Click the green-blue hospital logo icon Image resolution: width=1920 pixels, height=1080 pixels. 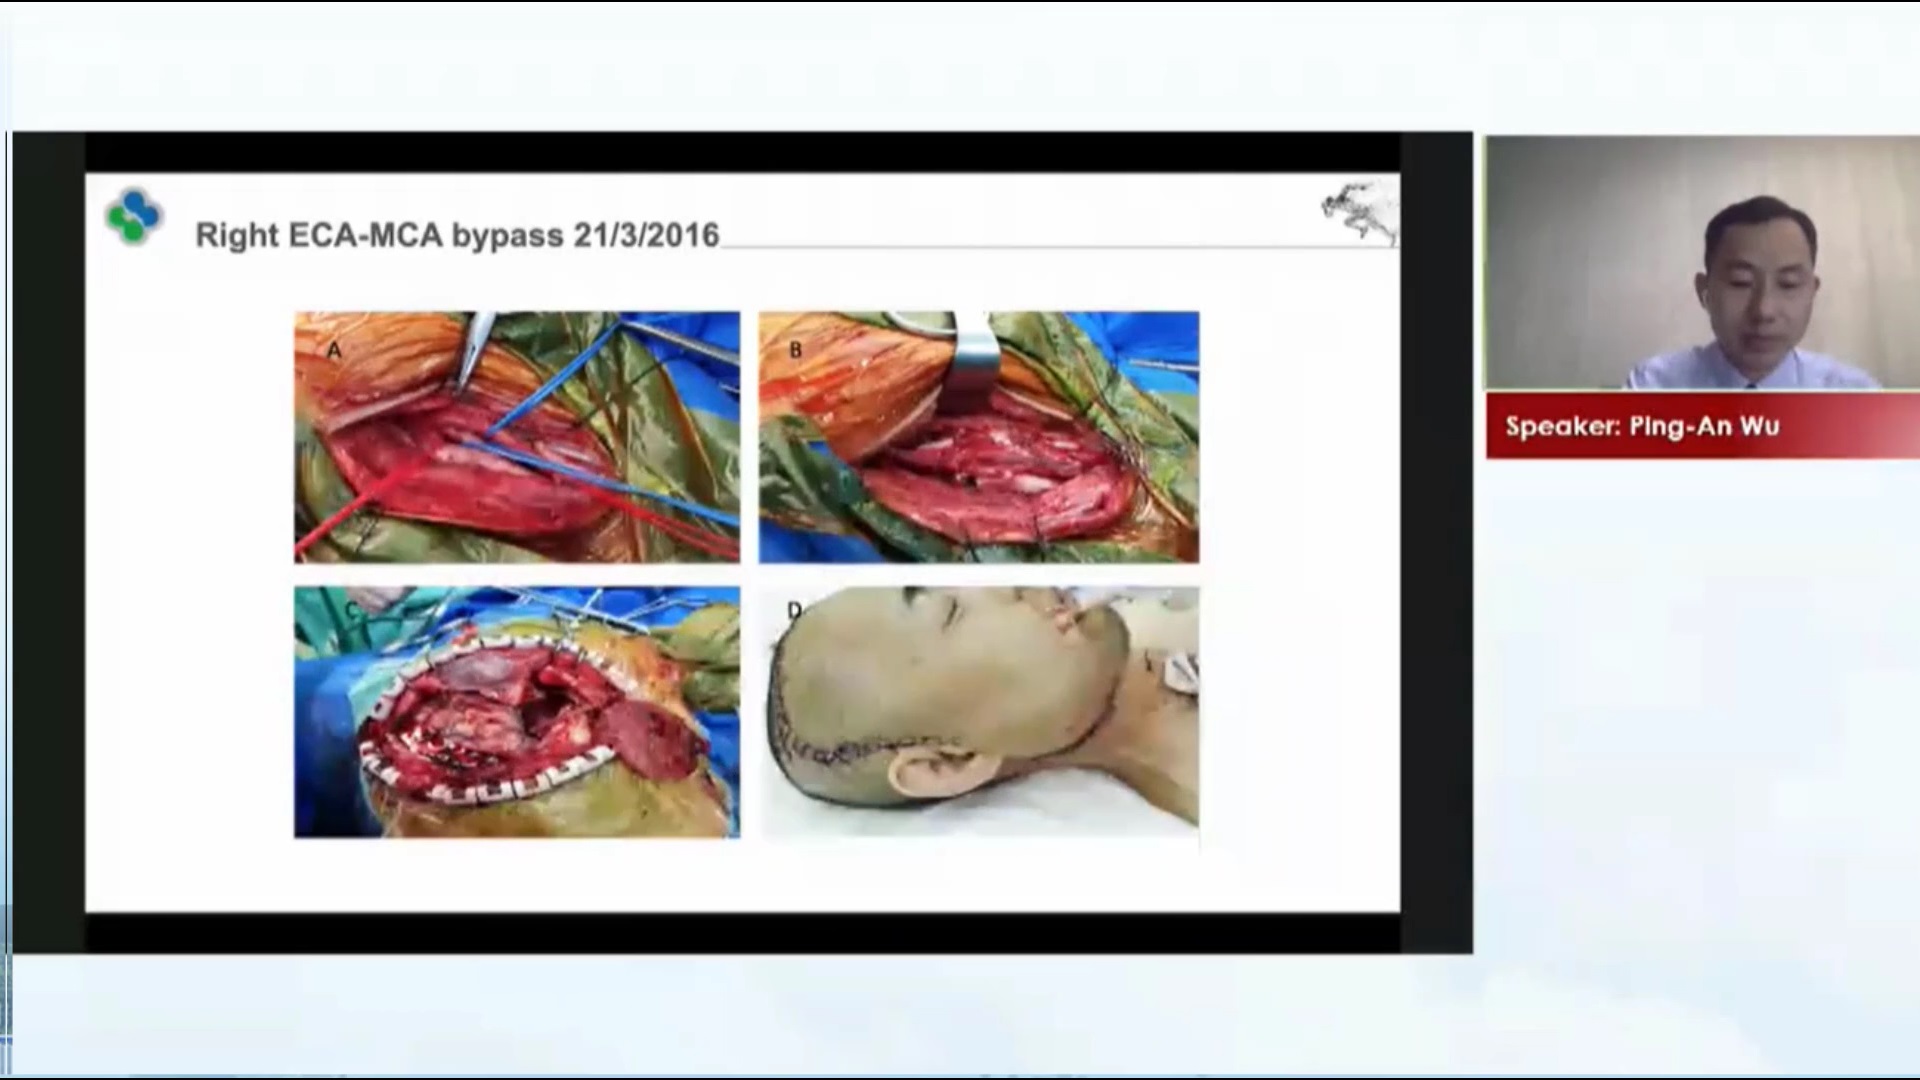click(x=134, y=216)
